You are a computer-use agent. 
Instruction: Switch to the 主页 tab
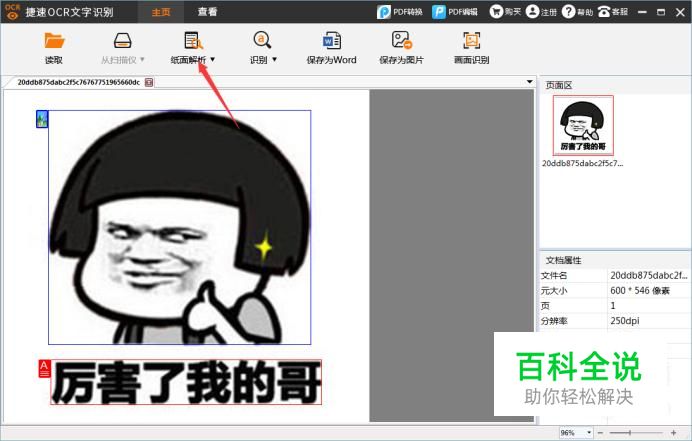(x=161, y=12)
